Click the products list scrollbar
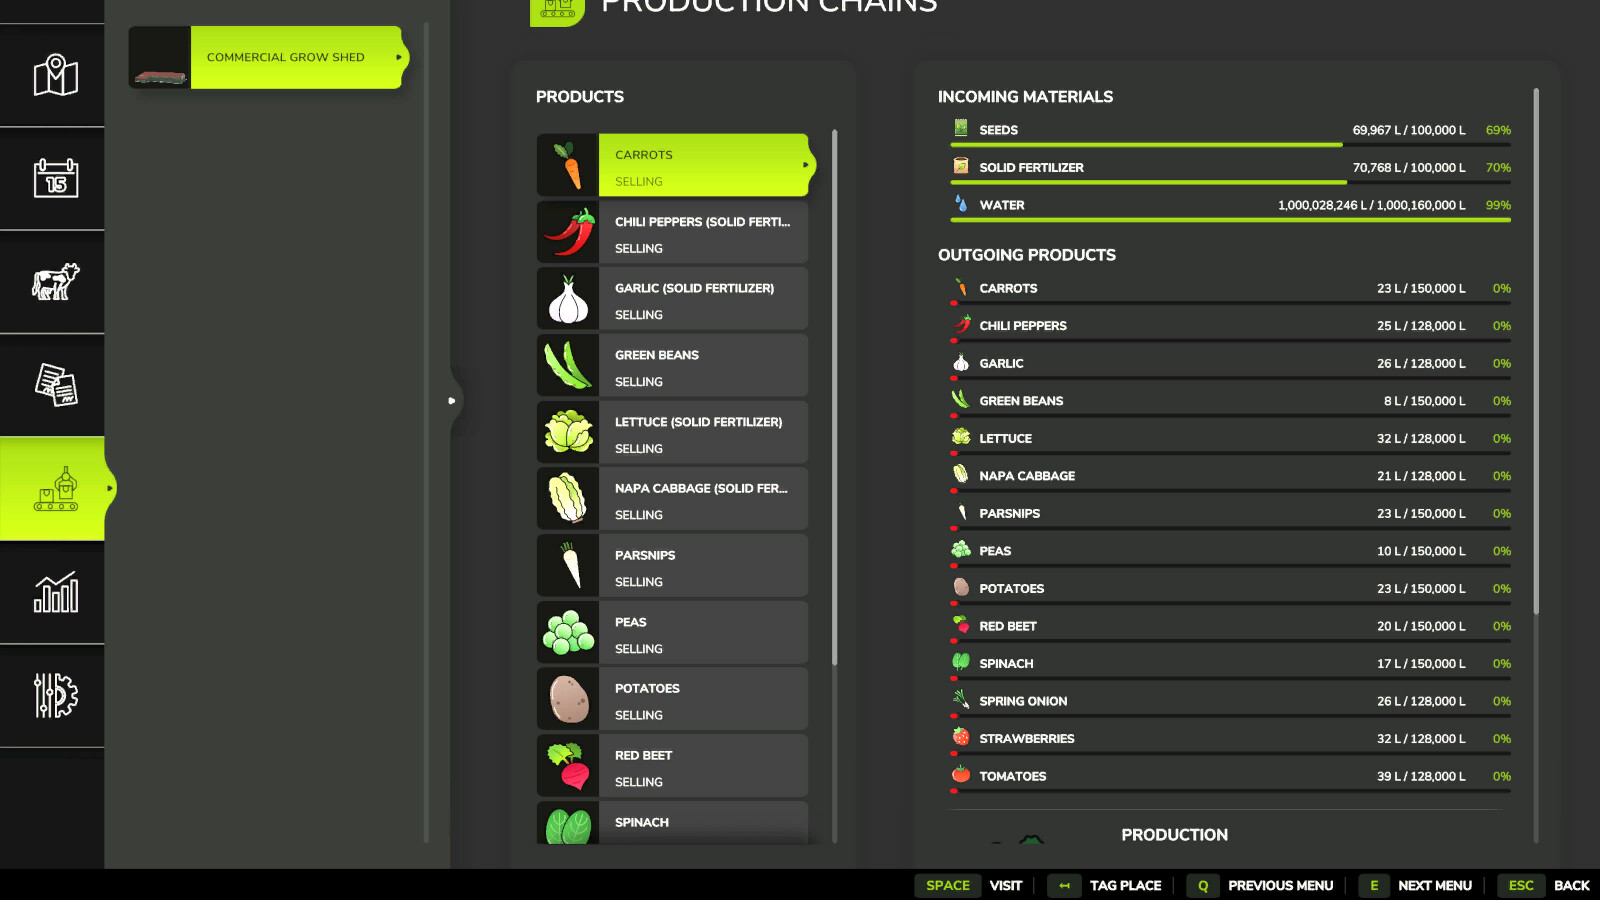 (x=835, y=397)
